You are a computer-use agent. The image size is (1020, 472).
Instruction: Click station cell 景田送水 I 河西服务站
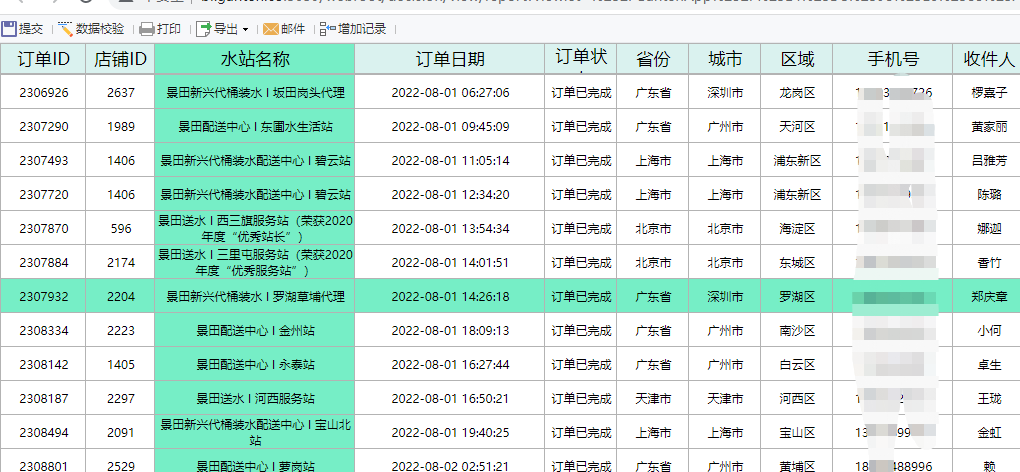255,398
